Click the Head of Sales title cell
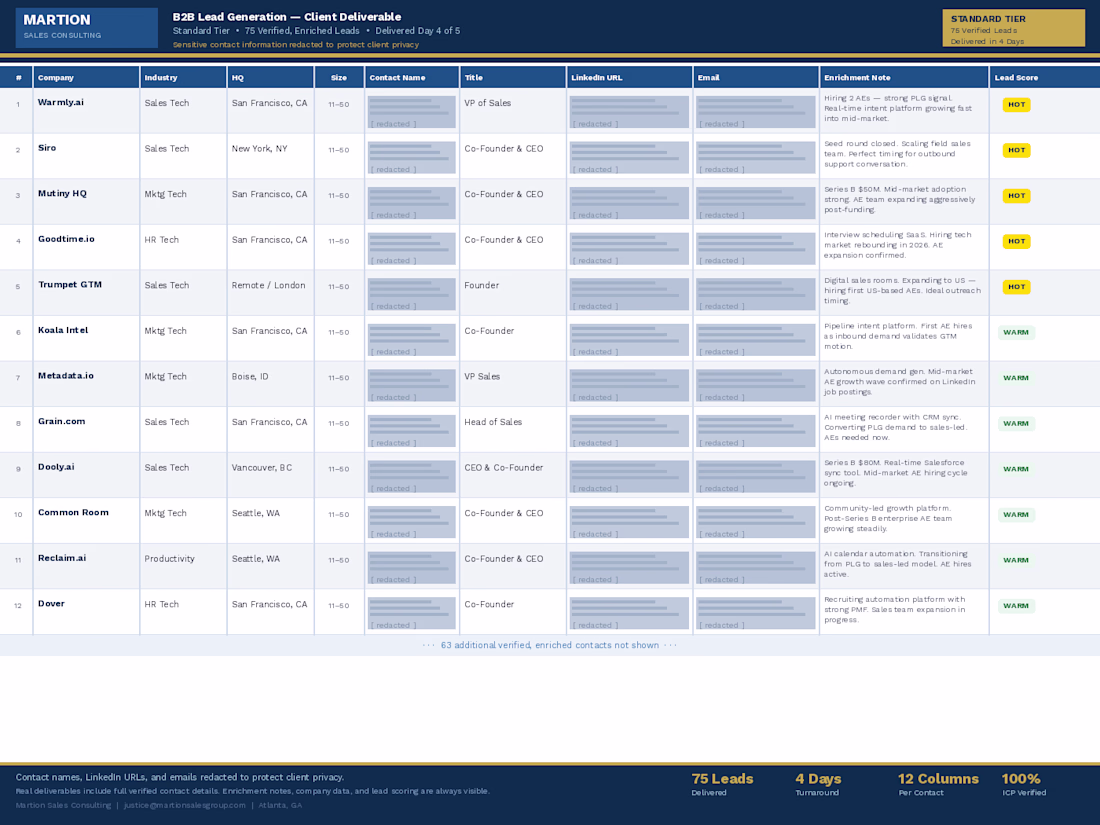1100x825 pixels. pyautogui.click(x=513, y=429)
